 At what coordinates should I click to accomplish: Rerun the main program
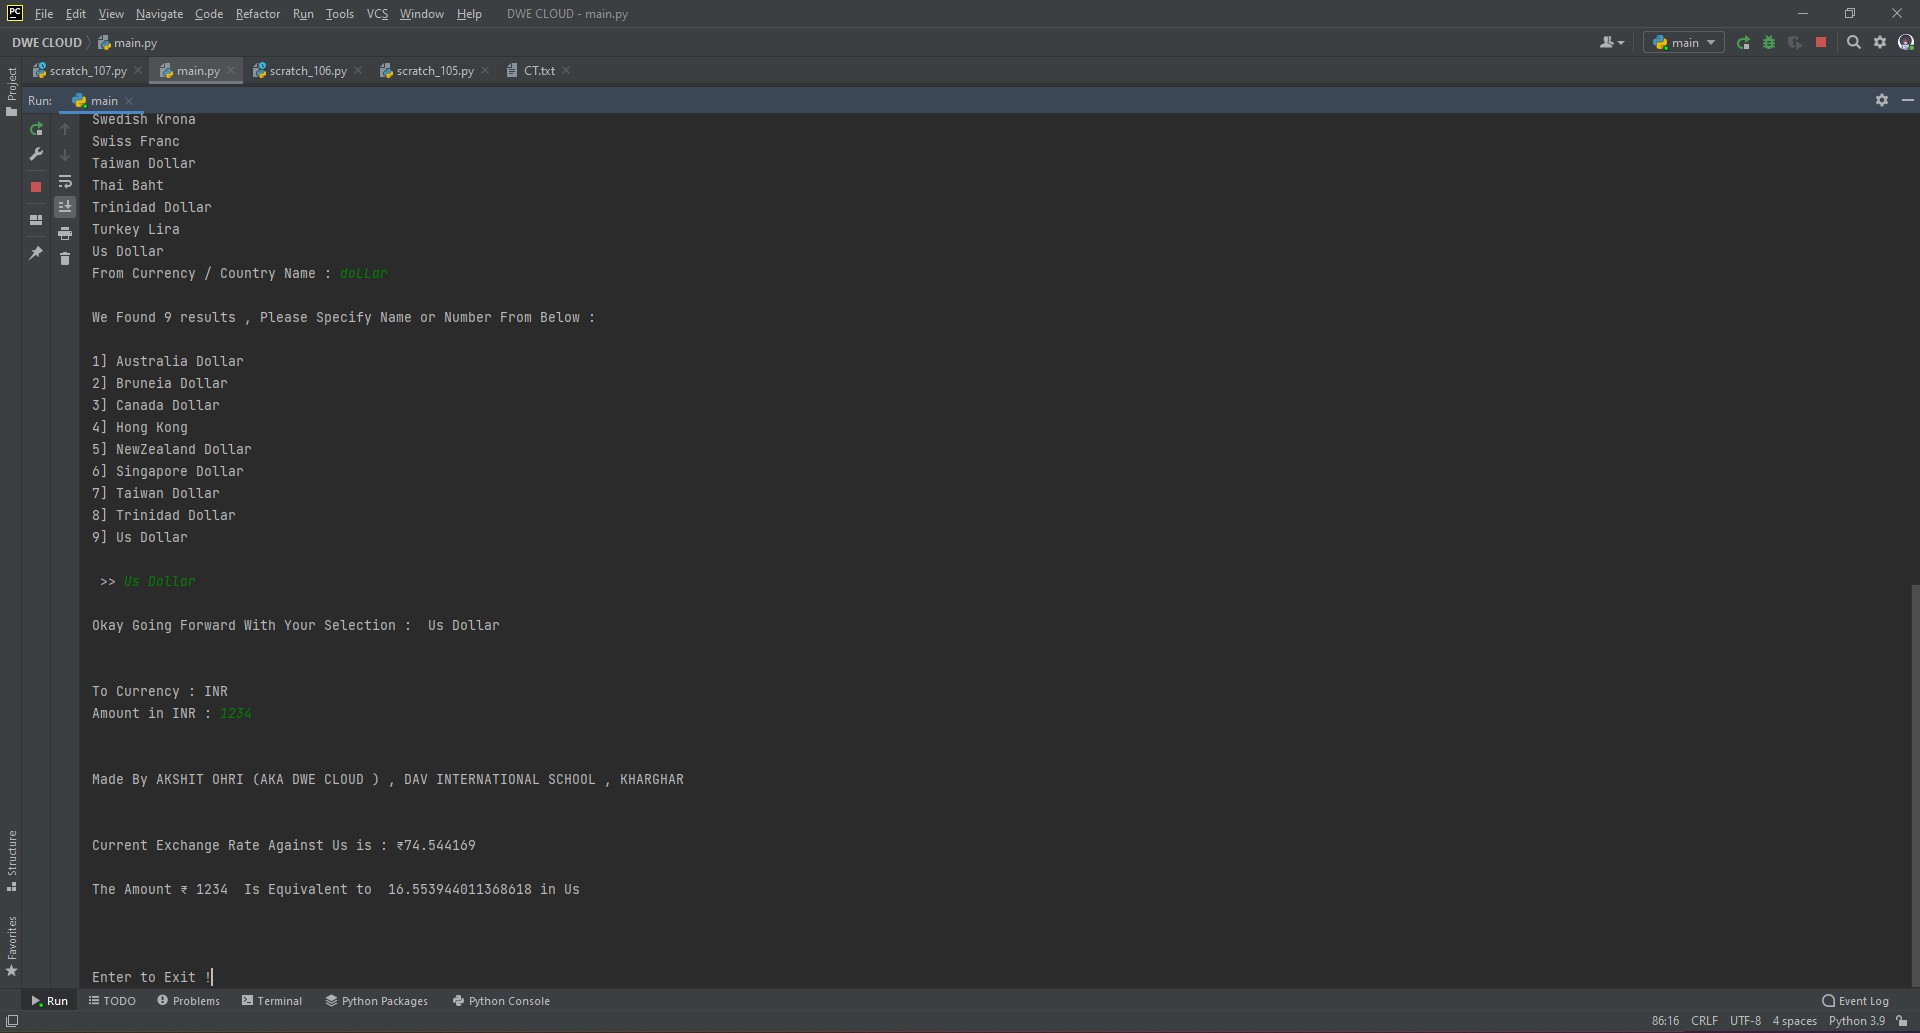point(36,131)
